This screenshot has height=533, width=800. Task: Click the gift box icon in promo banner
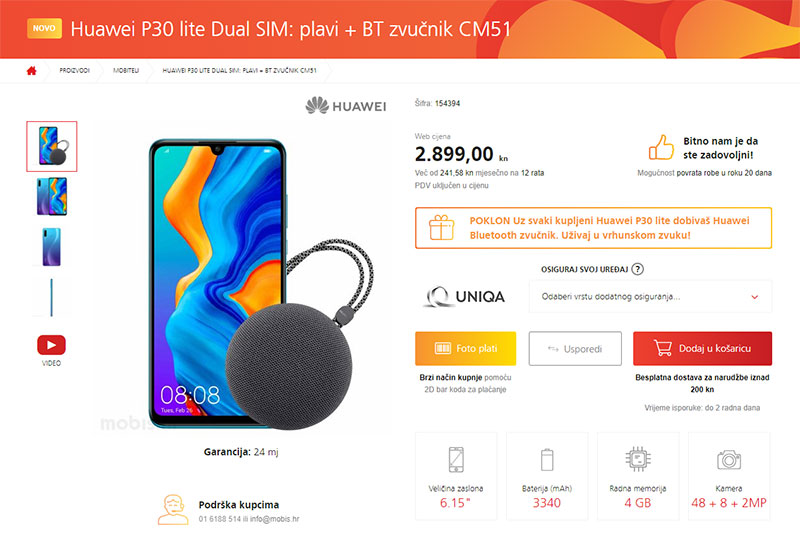(441, 227)
